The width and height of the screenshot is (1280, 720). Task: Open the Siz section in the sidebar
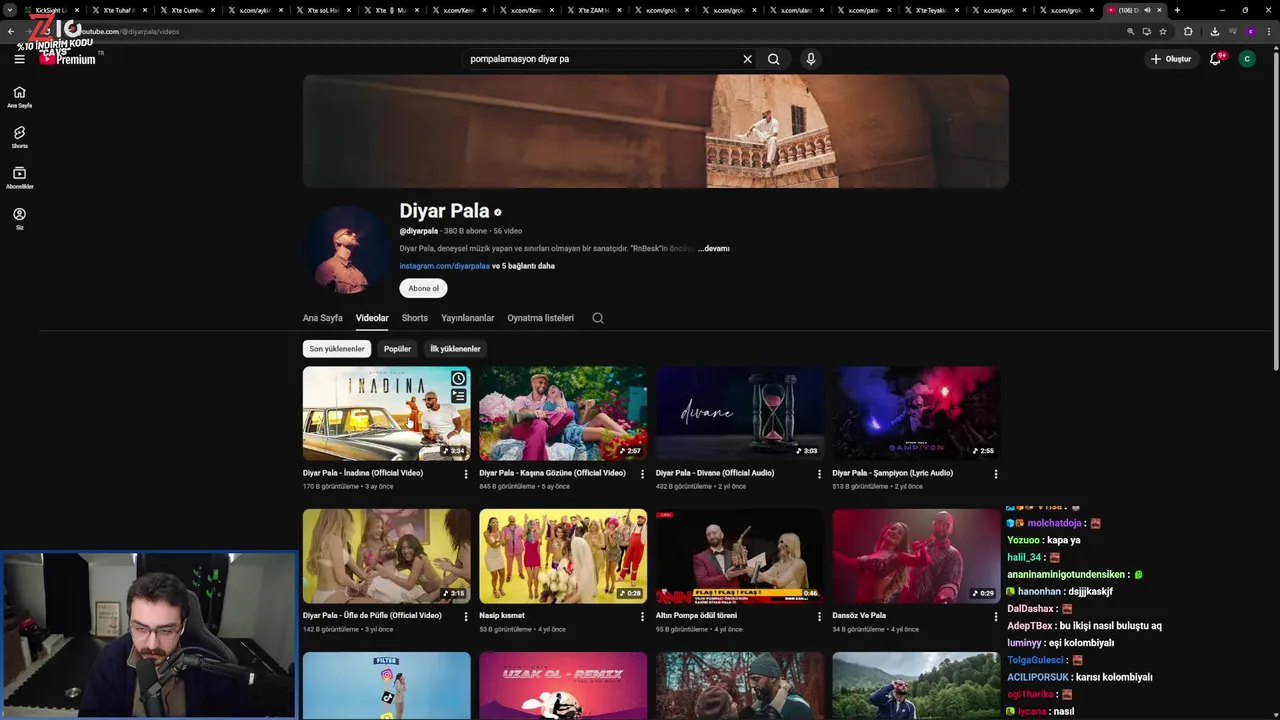[19, 219]
